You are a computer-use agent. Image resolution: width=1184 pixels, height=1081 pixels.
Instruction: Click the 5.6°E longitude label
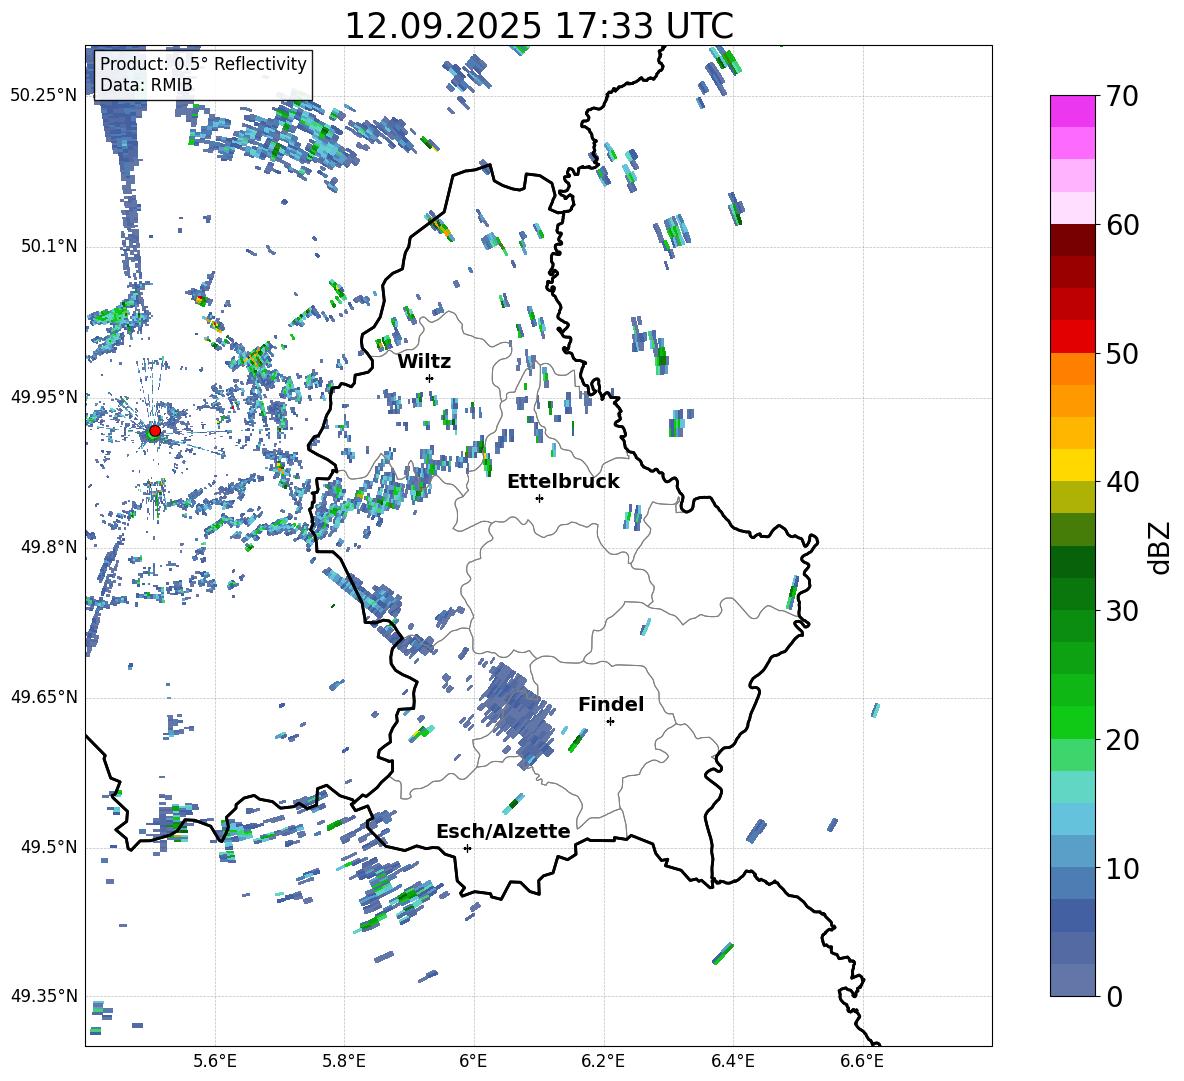coord(214,1061)
